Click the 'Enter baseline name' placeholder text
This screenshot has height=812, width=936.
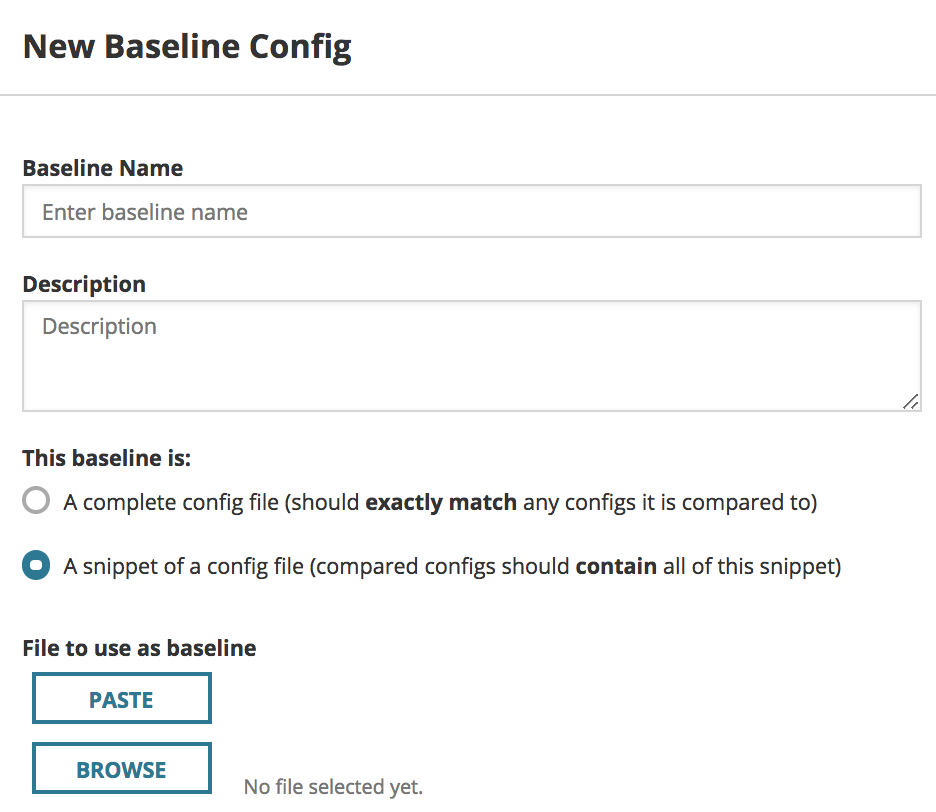coord(145,212)
